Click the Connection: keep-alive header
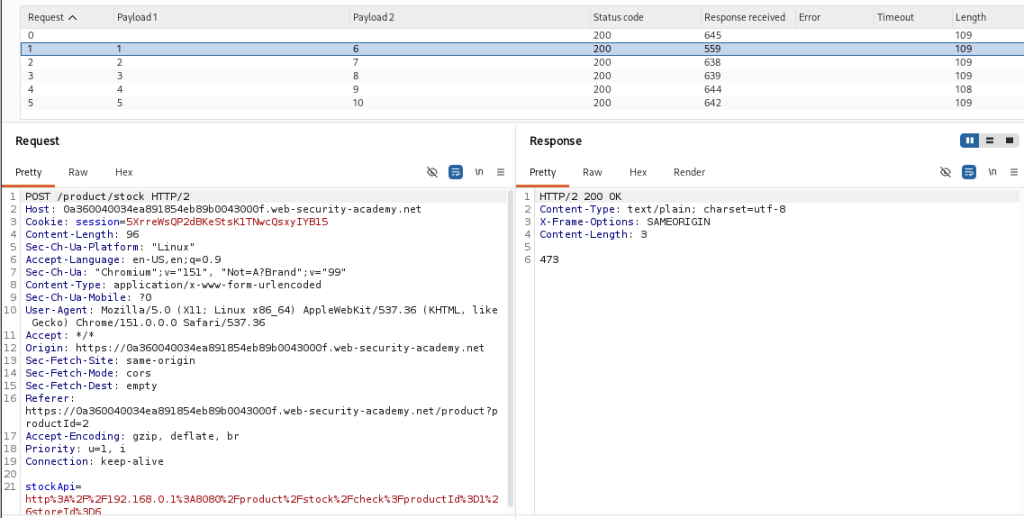 coord(95,461)
